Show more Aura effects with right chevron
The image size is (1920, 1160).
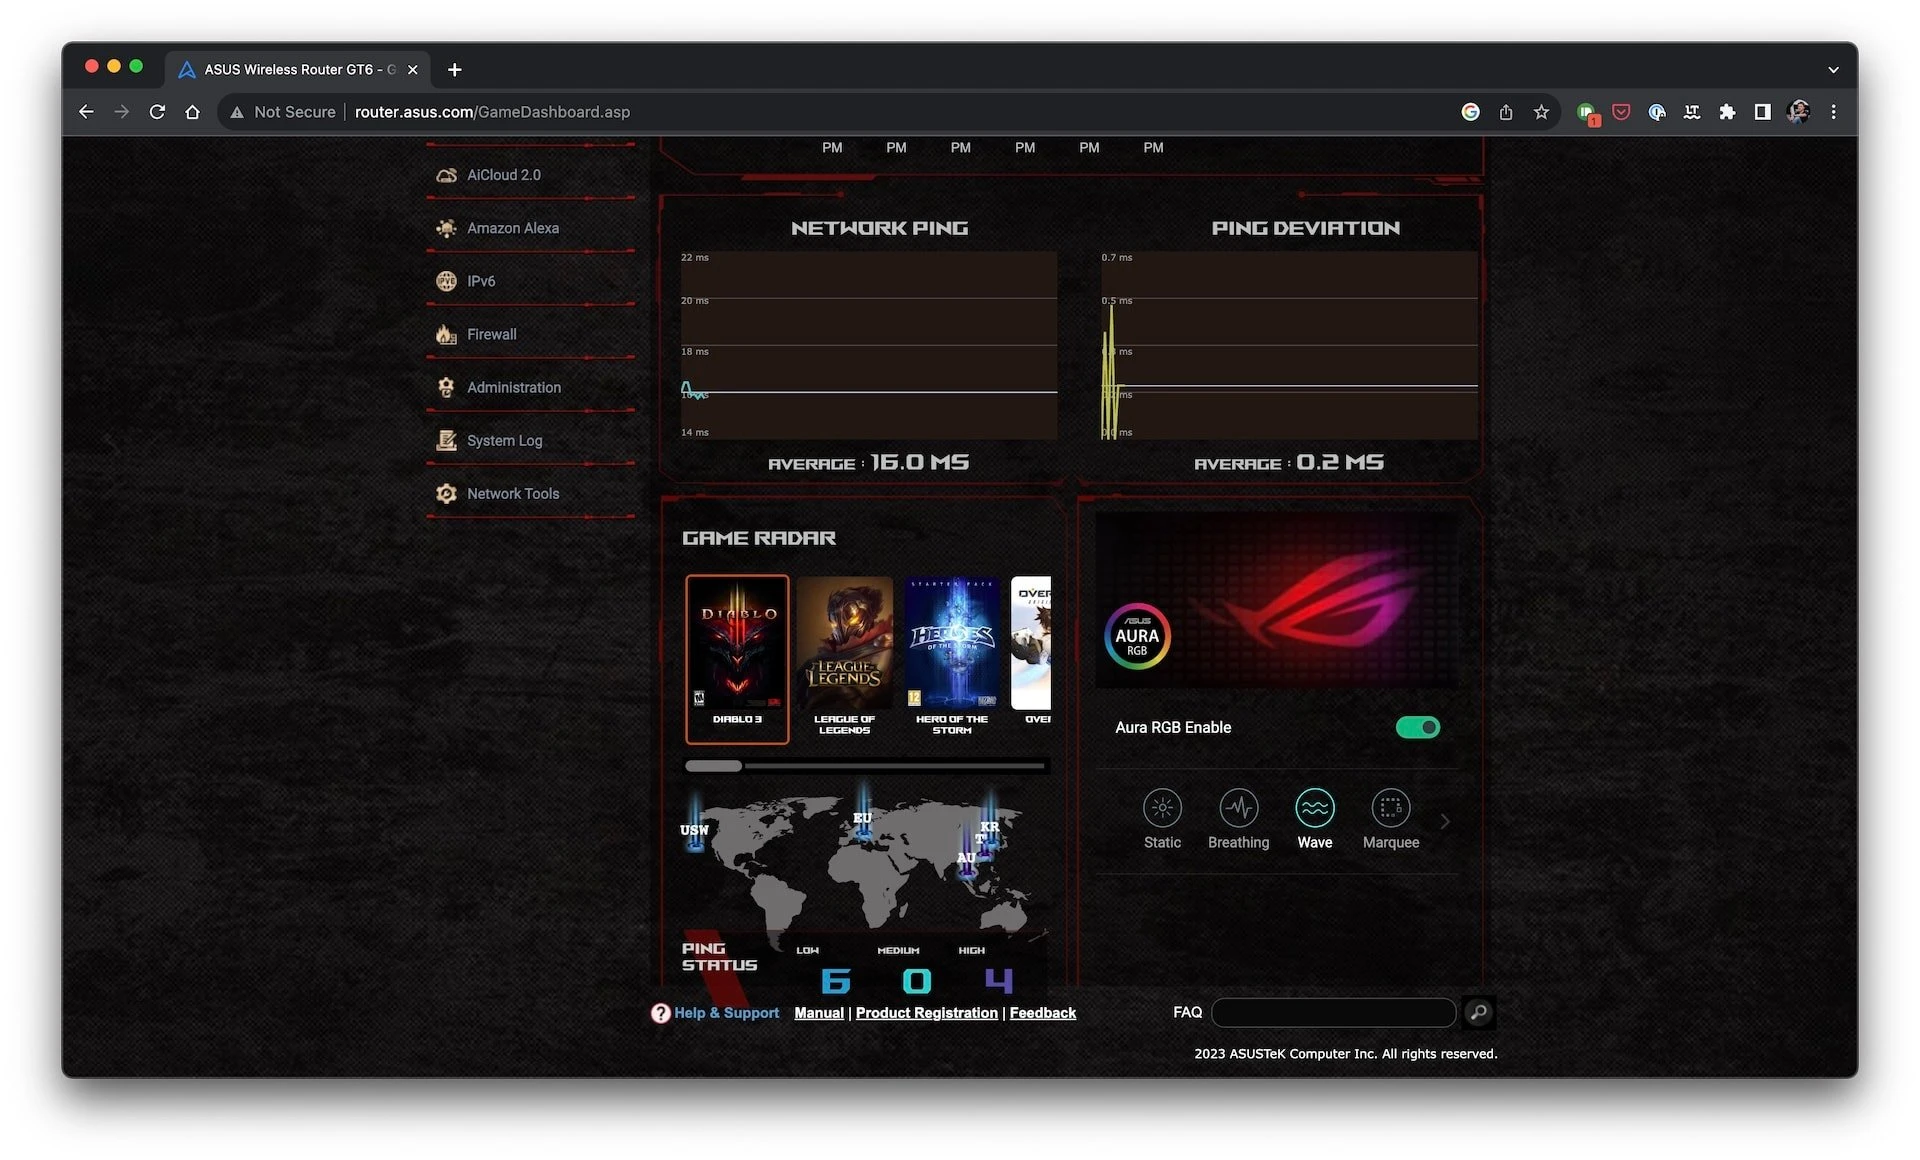(1445, 821)
